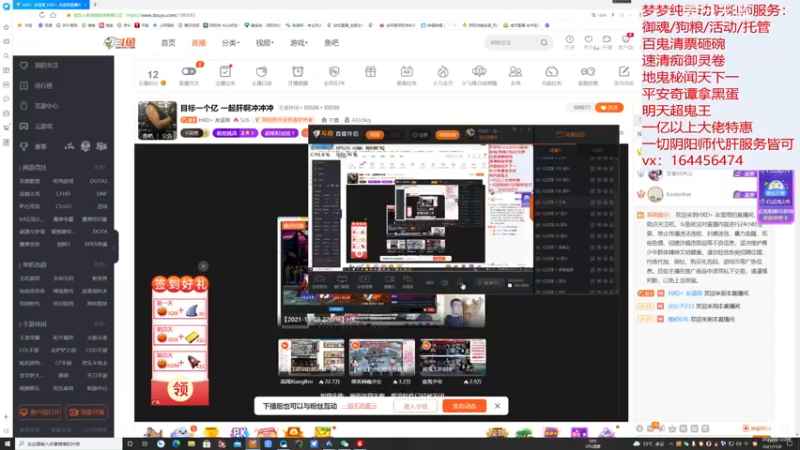The height and width of the screenshot is (450, 800).
Task: Click the orange 发布动态 button in banner
Action: [464, 407]
